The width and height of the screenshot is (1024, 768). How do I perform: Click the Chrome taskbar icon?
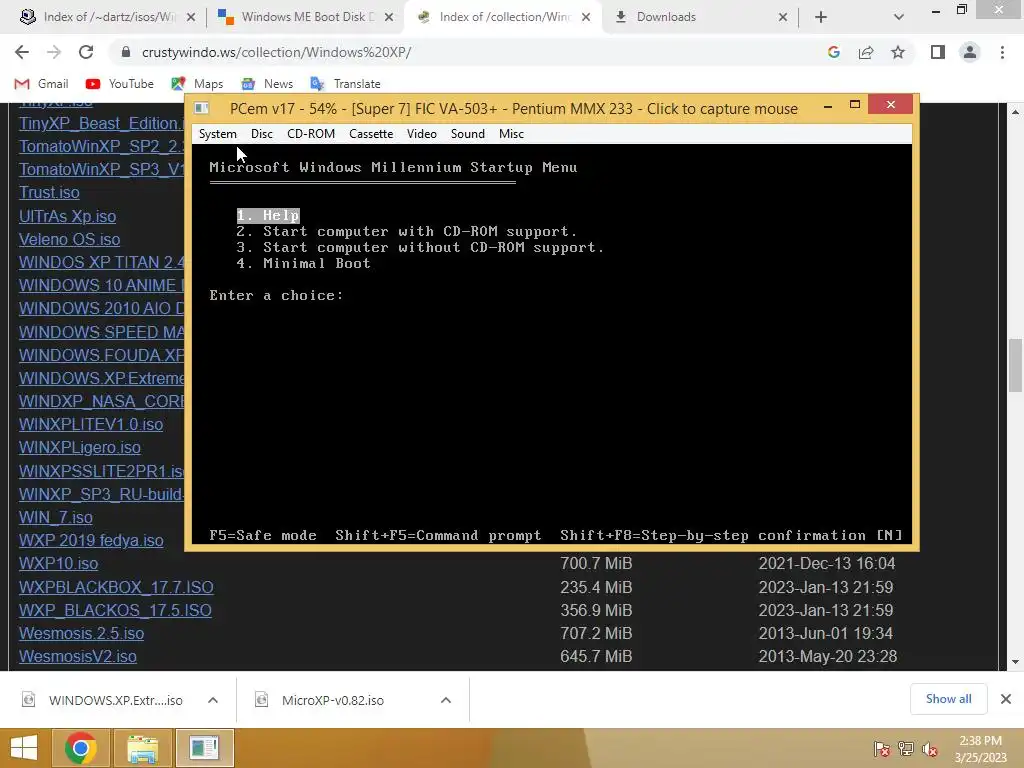point(81,748)
